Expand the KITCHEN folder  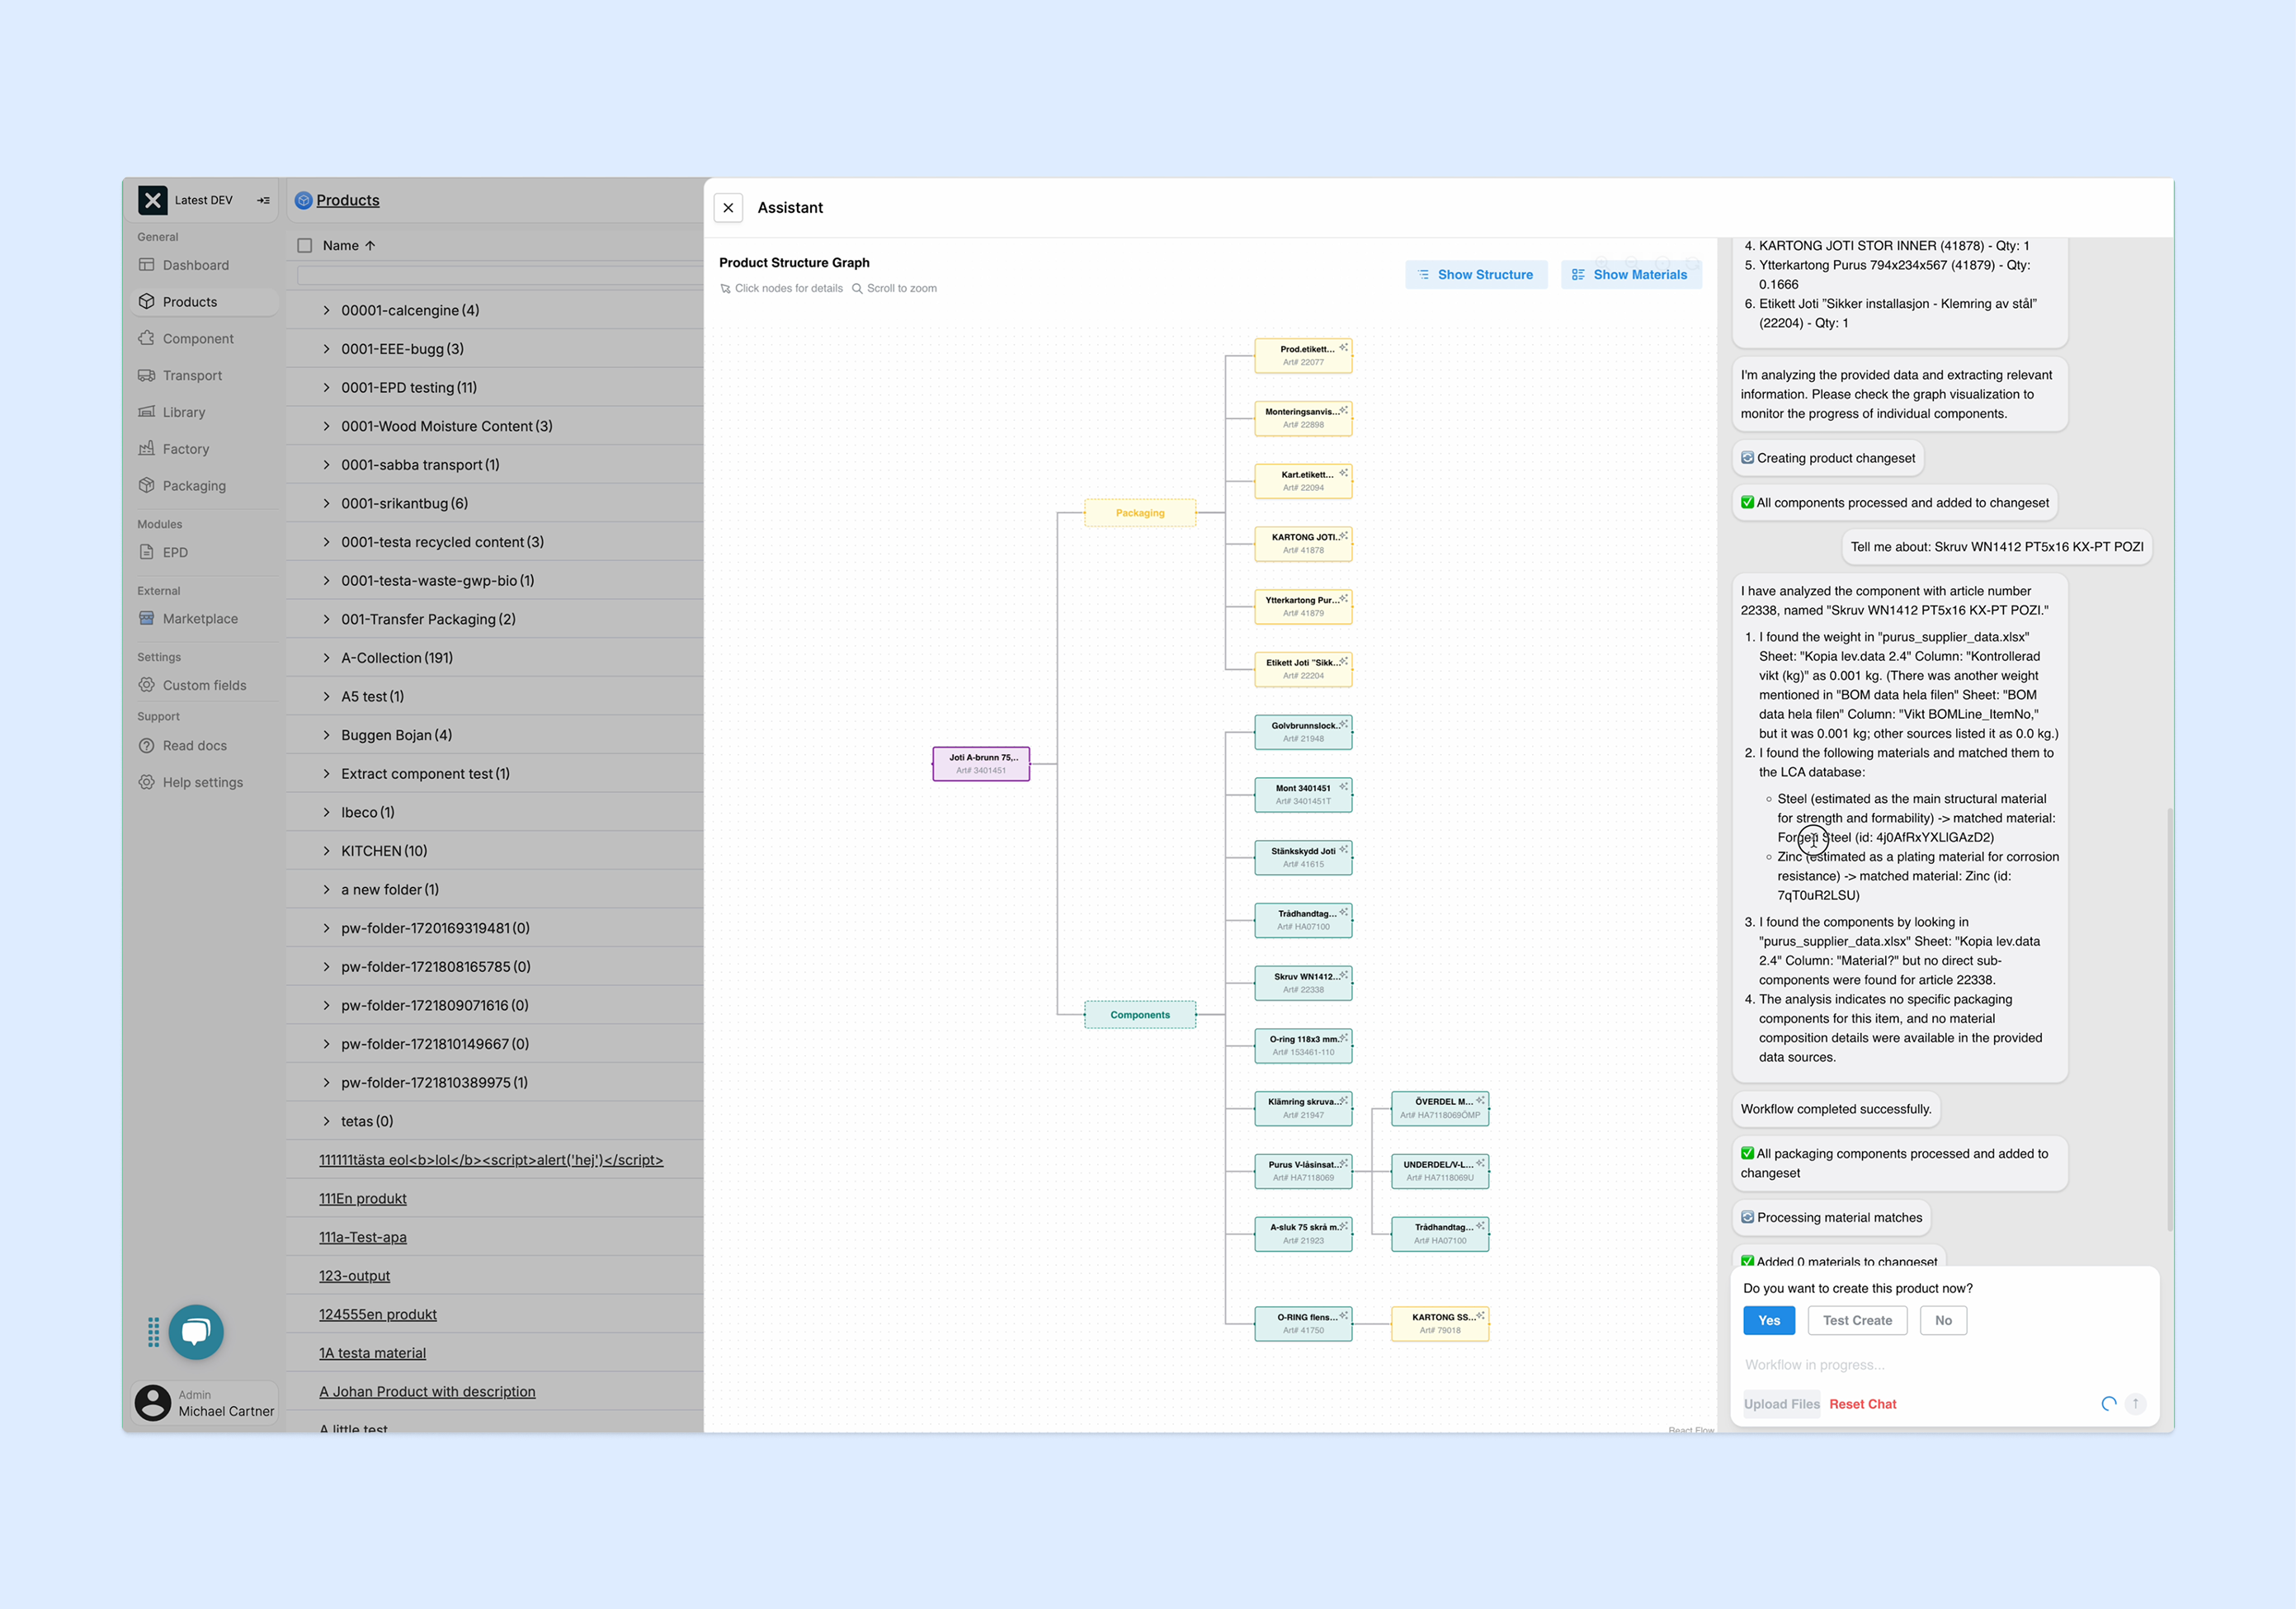(x=326, y=851)
